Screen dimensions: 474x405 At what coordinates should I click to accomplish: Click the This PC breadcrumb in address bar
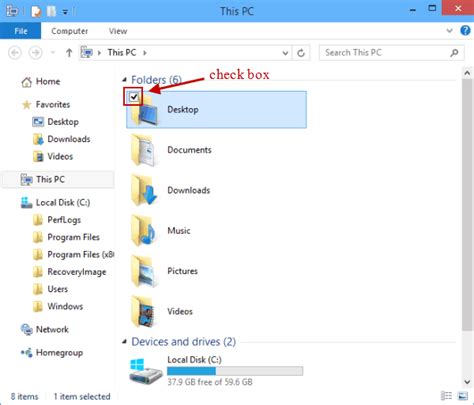pos(122,53)
